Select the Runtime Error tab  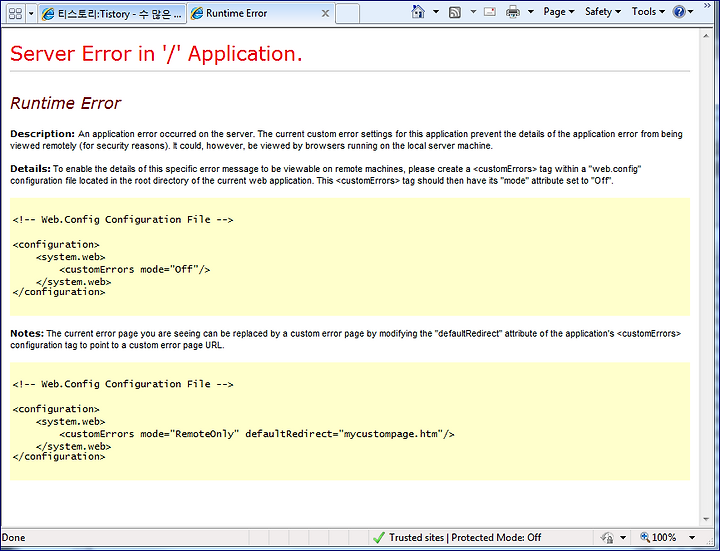[260, 13]
